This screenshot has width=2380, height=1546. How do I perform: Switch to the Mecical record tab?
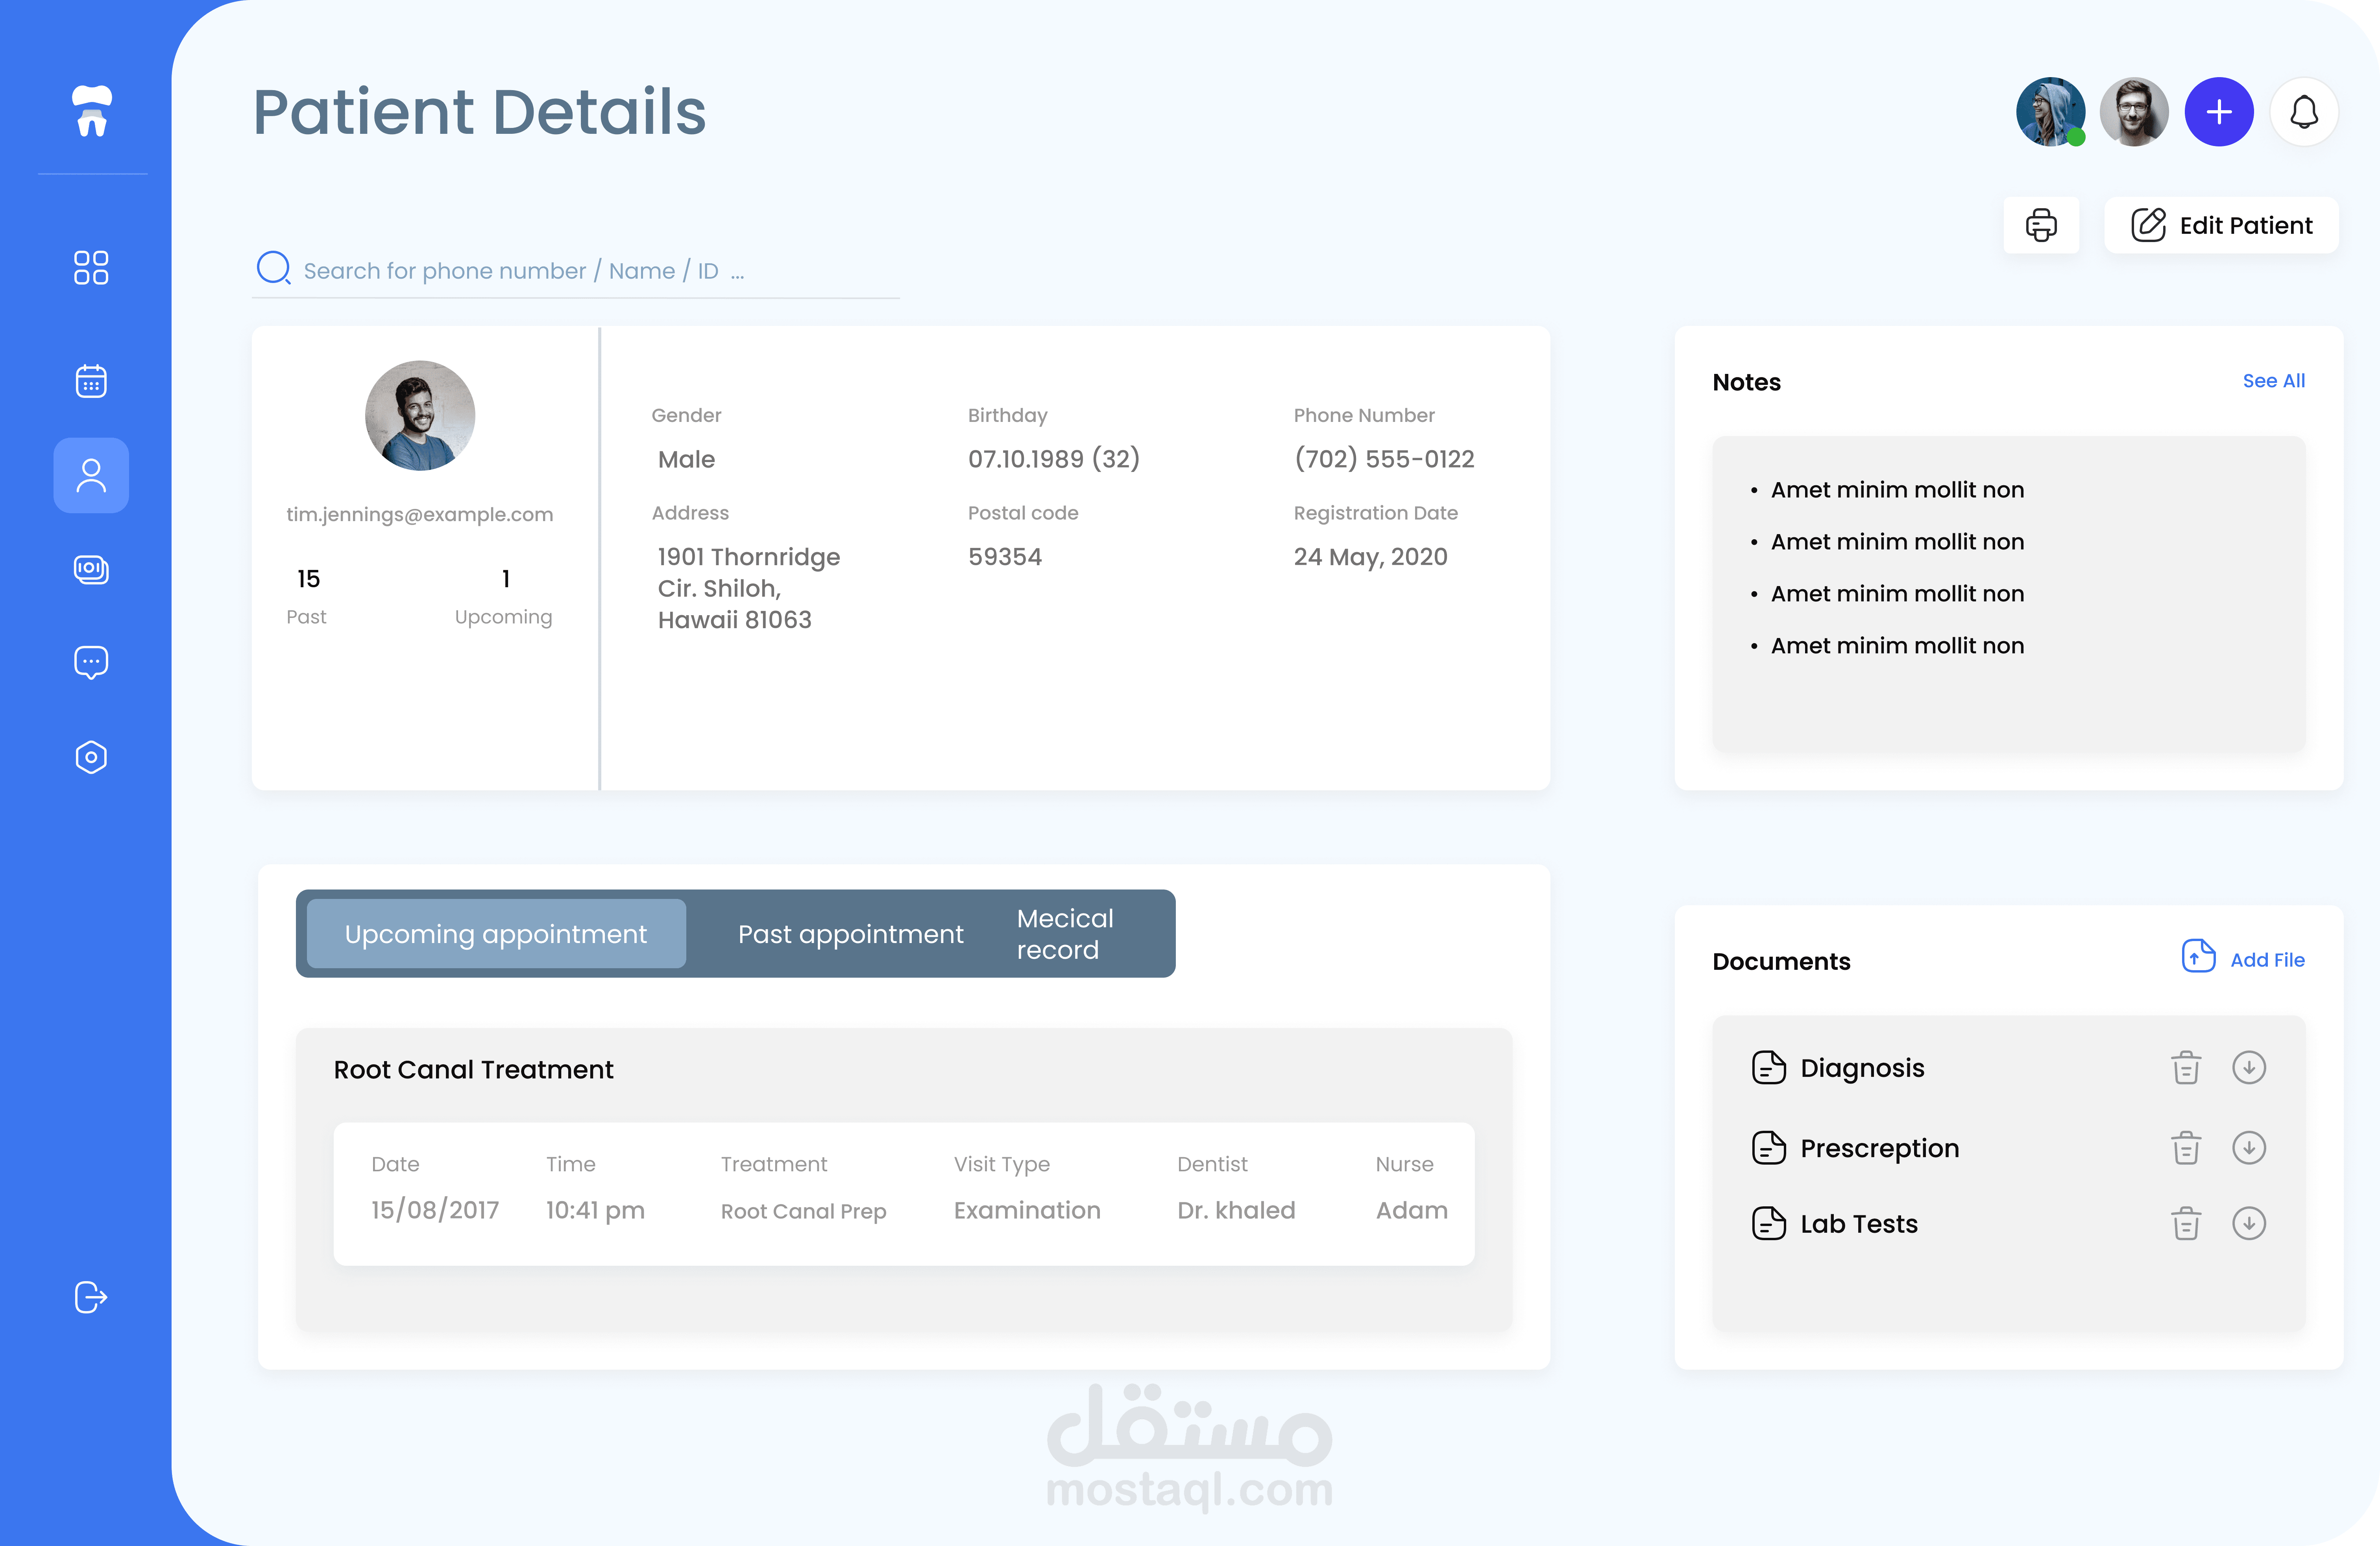click(x=1065, y=934)
